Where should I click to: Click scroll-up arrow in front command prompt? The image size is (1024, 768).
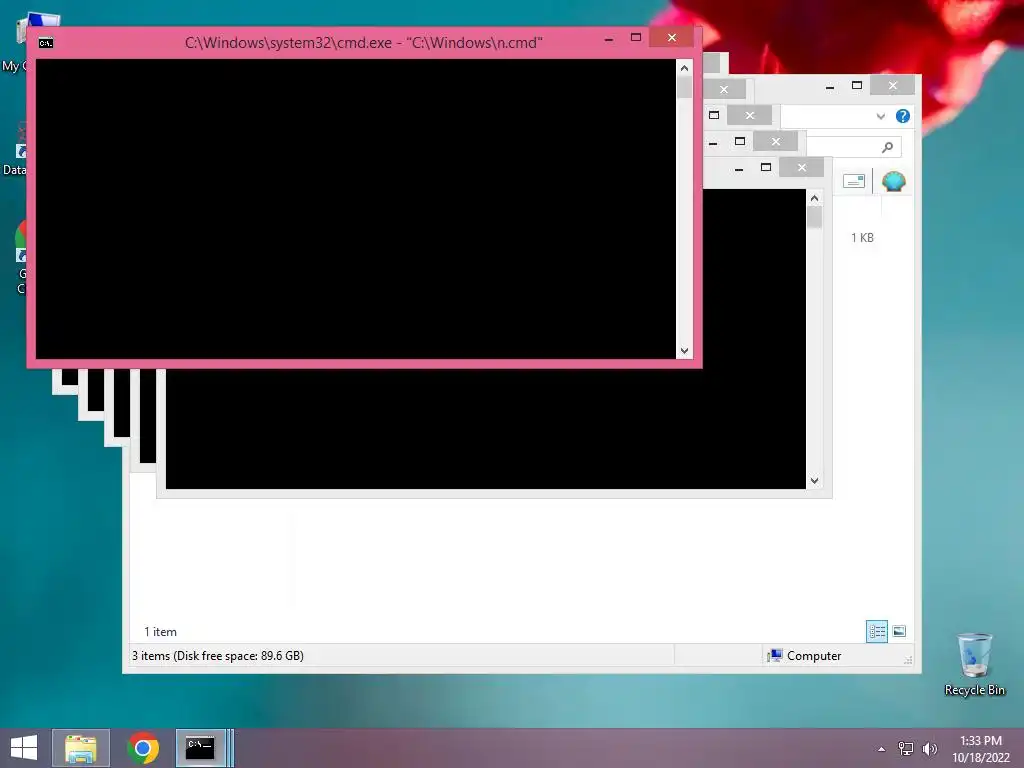coord(684,68)
